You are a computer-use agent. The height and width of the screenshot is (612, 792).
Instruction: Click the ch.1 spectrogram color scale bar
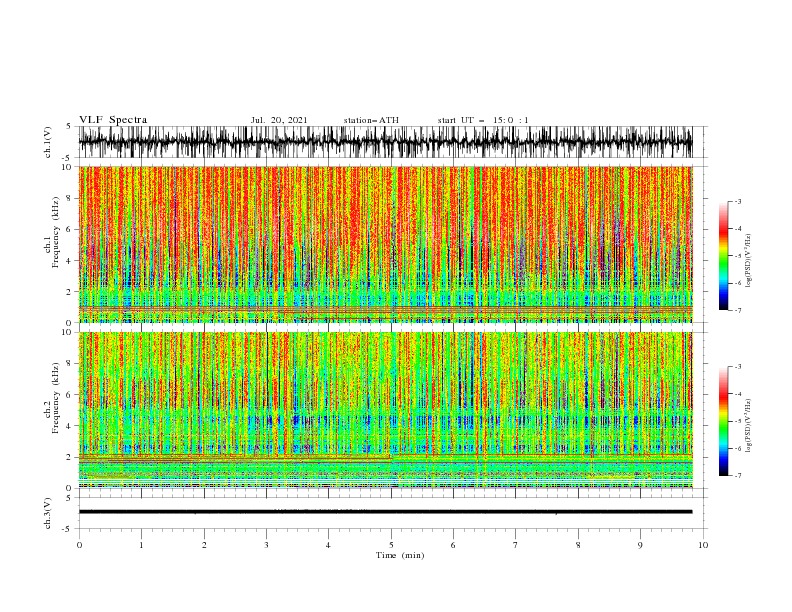click(x=723, y=256)
